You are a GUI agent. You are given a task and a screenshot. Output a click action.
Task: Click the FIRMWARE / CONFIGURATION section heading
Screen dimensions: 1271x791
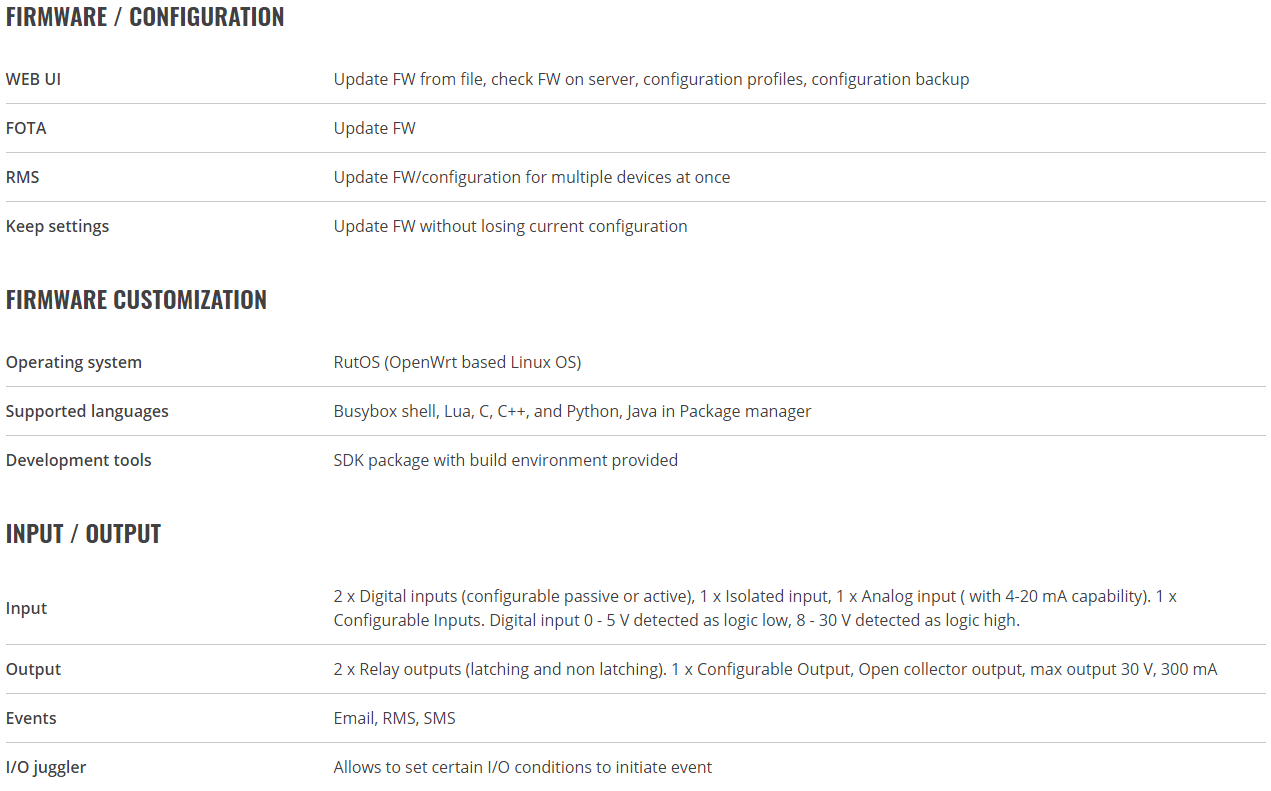[x=145, y=17]
